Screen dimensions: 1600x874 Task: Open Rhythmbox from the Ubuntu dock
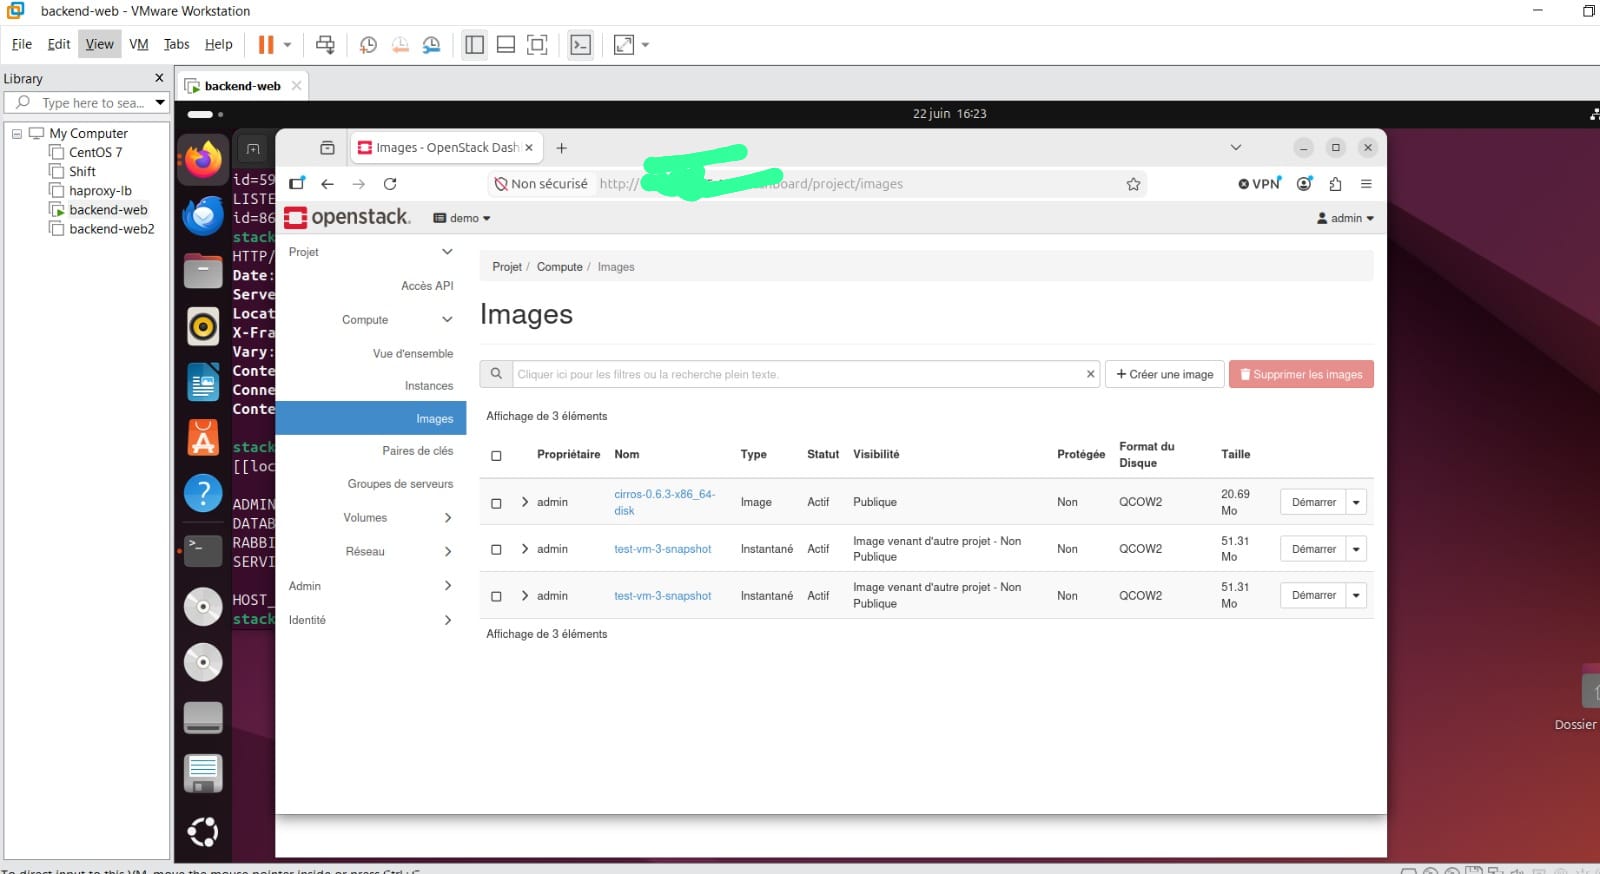pos(203,326)
